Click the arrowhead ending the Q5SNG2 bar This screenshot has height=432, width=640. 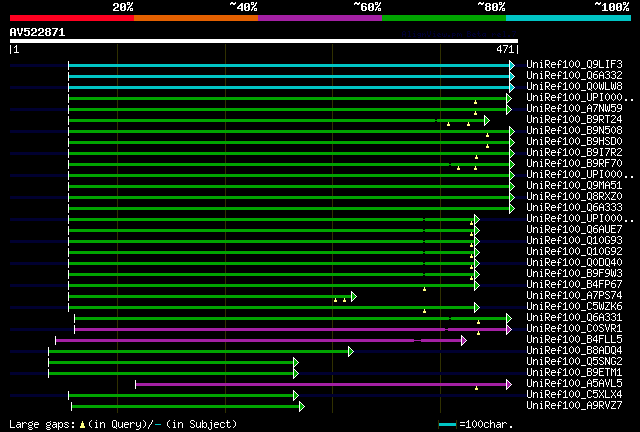tap(296, 363)
